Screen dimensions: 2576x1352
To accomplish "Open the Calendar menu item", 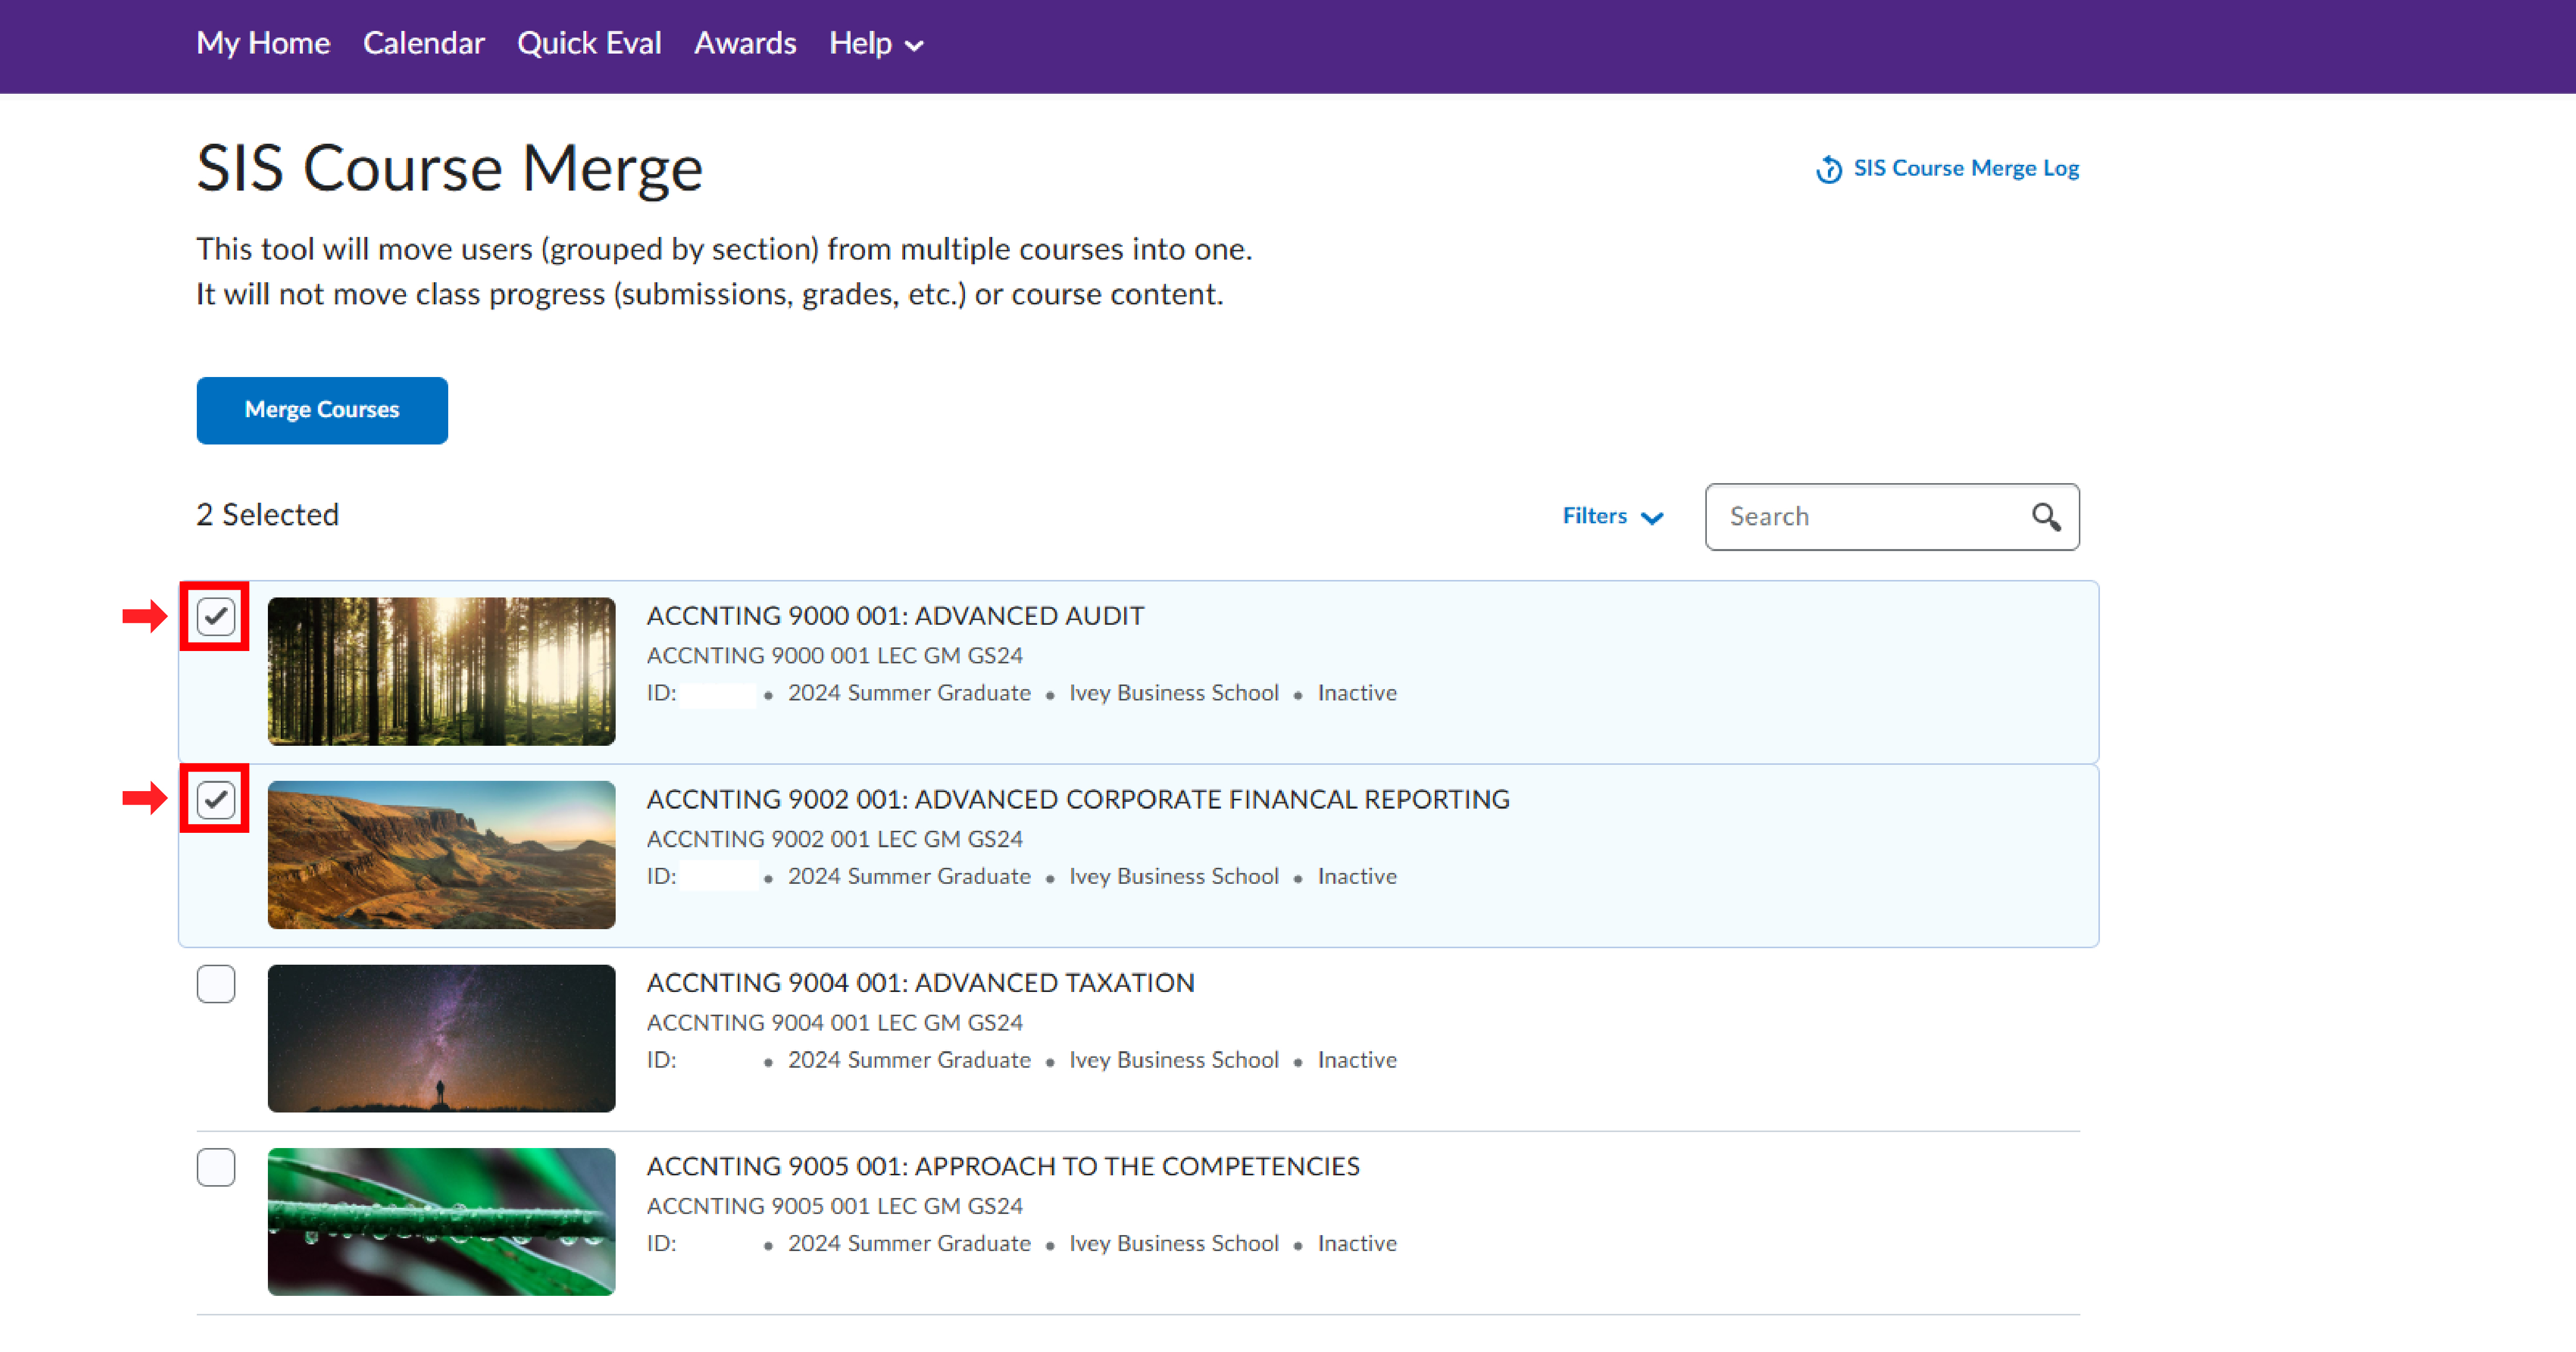I will tap(424, 43).
